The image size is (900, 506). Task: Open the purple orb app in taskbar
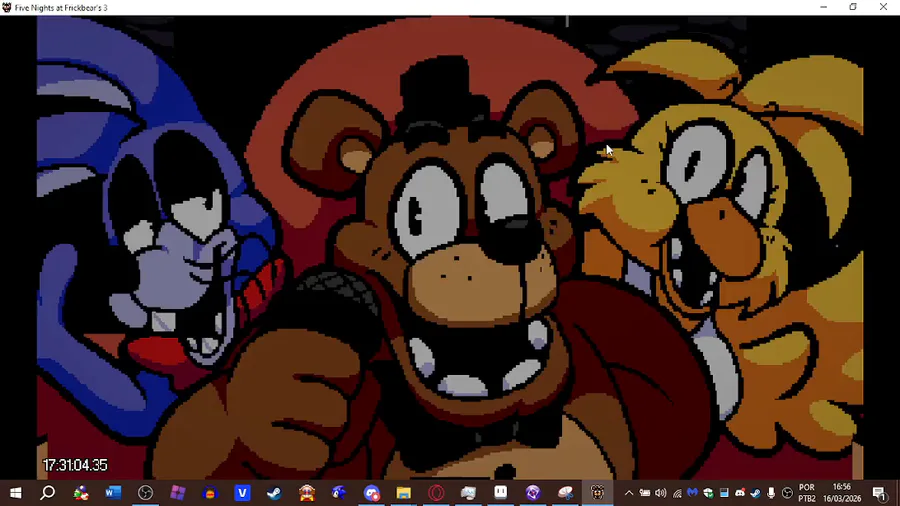(x=533, y=493)
